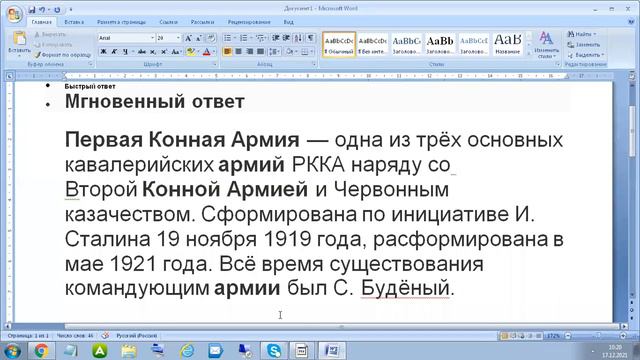Image resolution: width=640 pixels, height=360 pixels.
Task: Save the document via Quick Access floppy icon
Action: 31,9
